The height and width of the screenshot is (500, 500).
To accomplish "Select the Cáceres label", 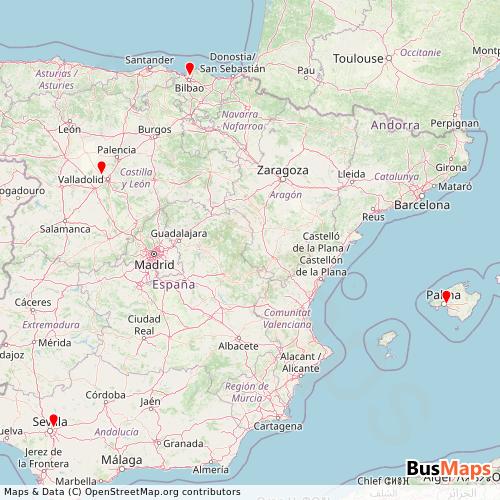I will (33, 302).
